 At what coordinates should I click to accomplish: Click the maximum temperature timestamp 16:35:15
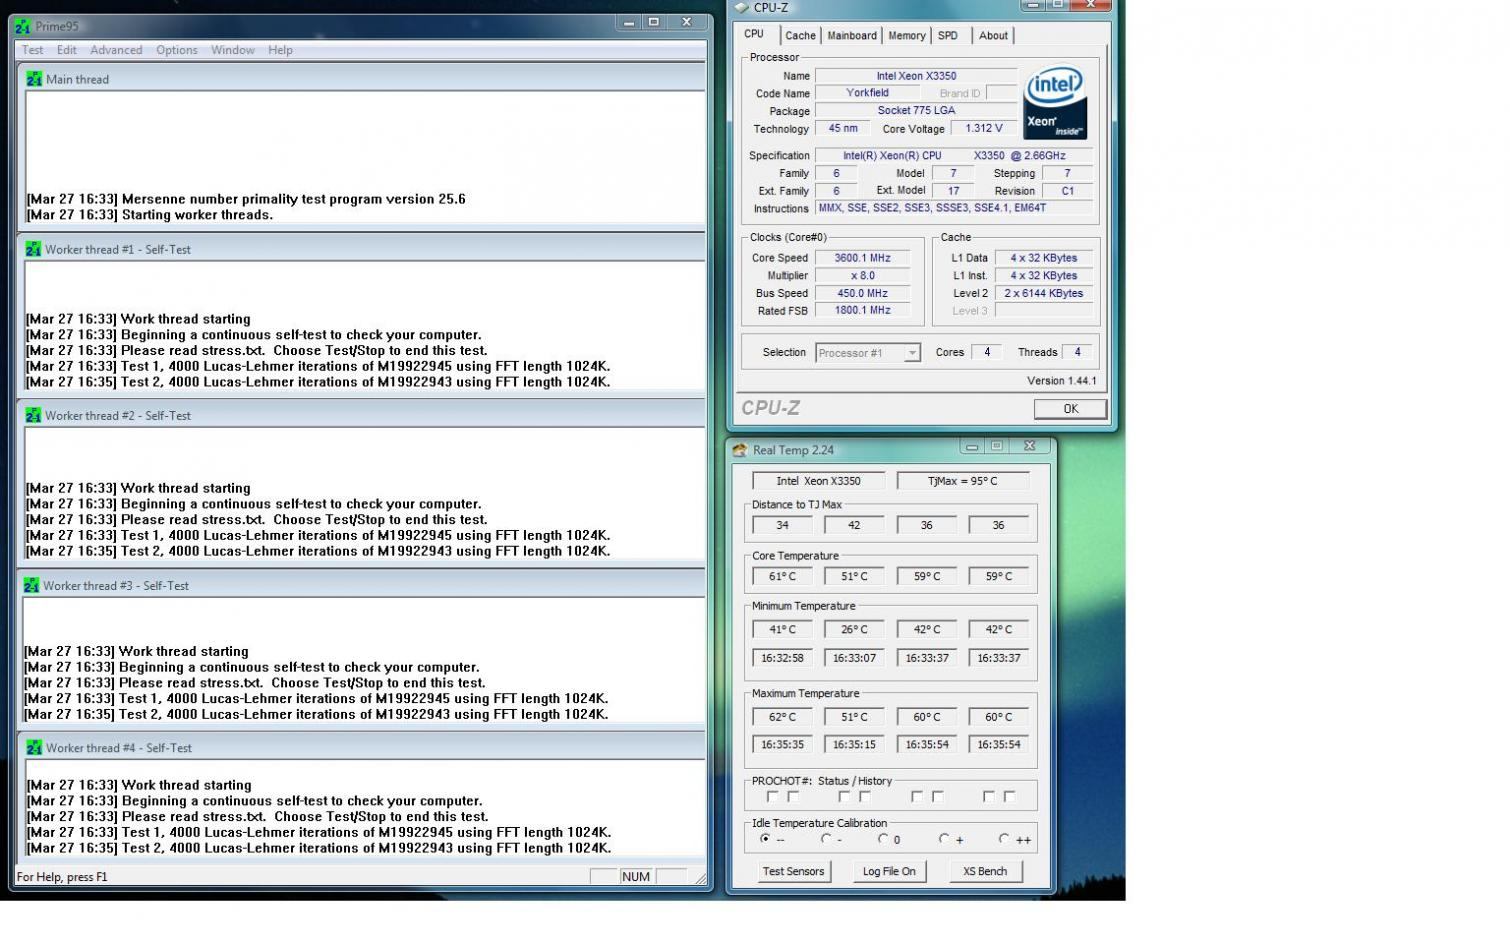[854, 745]
